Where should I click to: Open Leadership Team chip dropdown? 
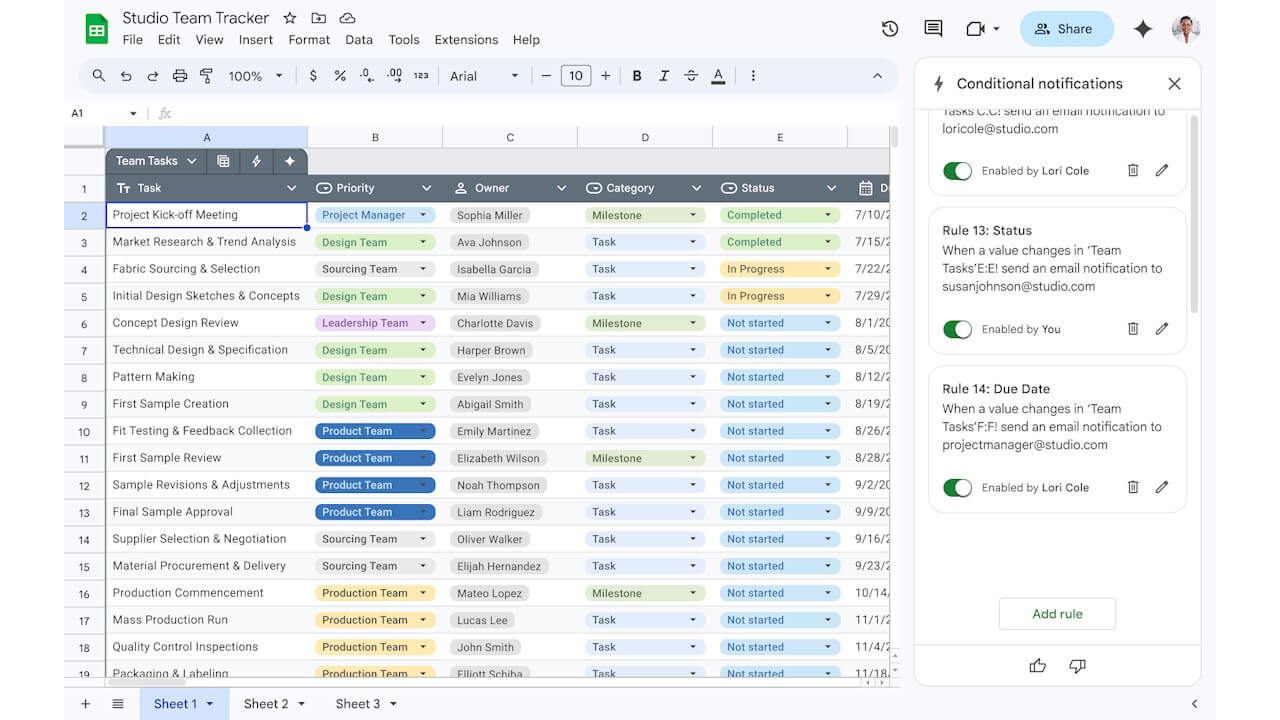(424, 323)
